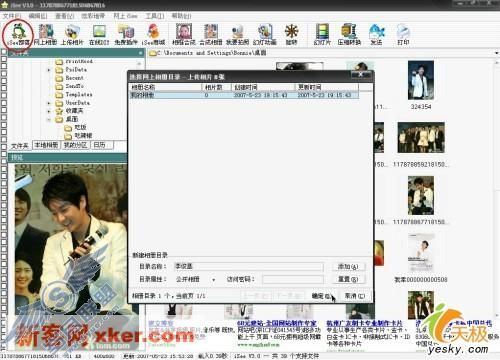Select the Templates folder in tree
The width and height of the screenshot is (500, 360).
click(79, 94)
